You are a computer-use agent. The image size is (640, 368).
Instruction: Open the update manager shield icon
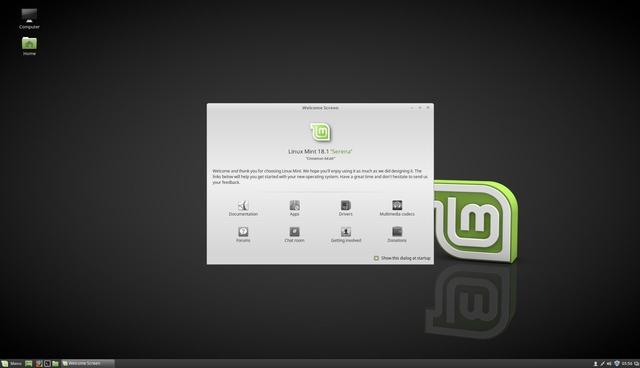point(617,364)
